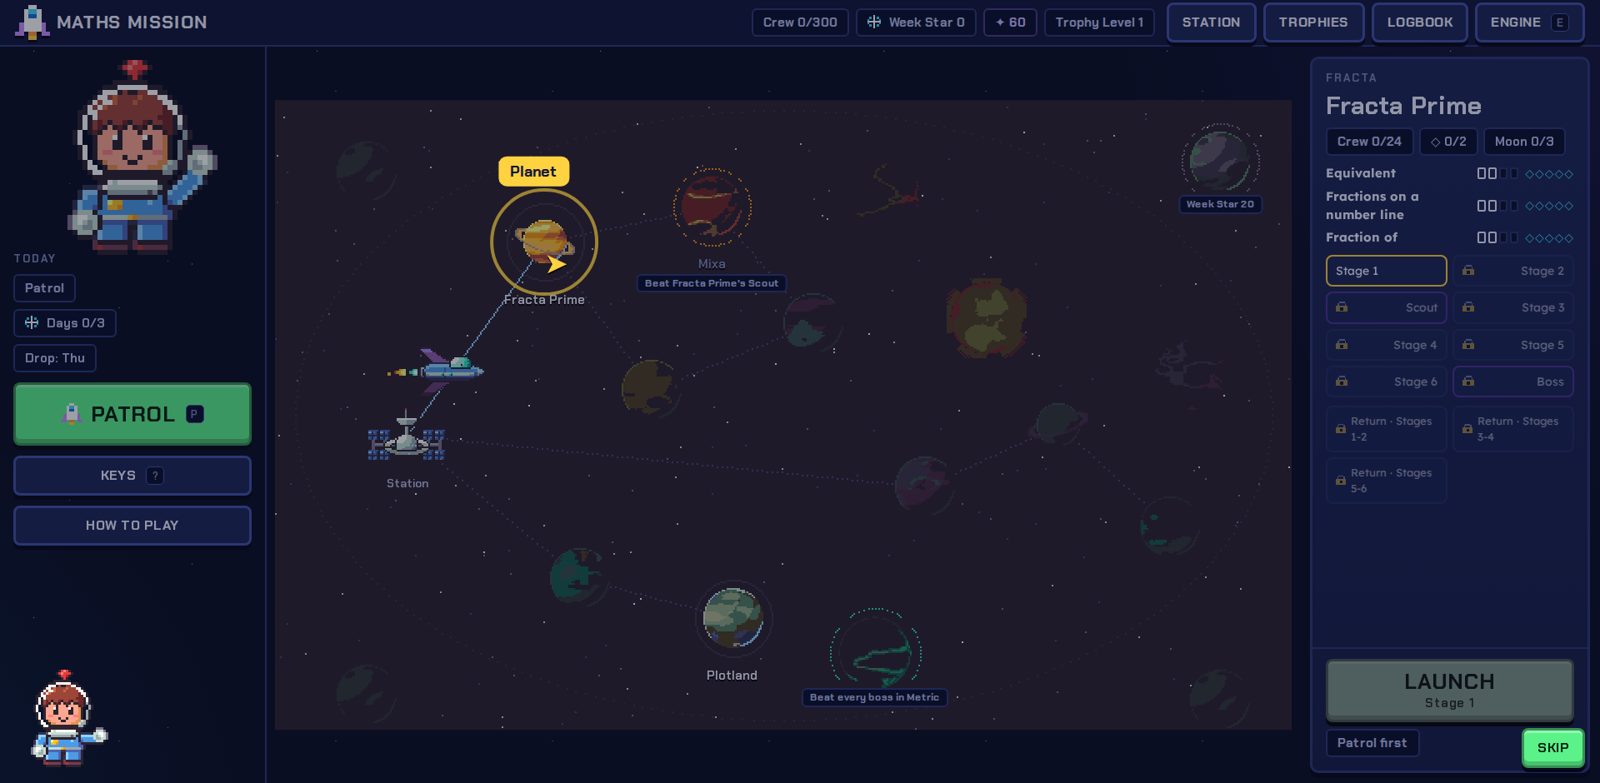Select the locked Stage 4
Viewport: 1600px width, 783px height.
pyautogui.click(x=1386, y=345)
